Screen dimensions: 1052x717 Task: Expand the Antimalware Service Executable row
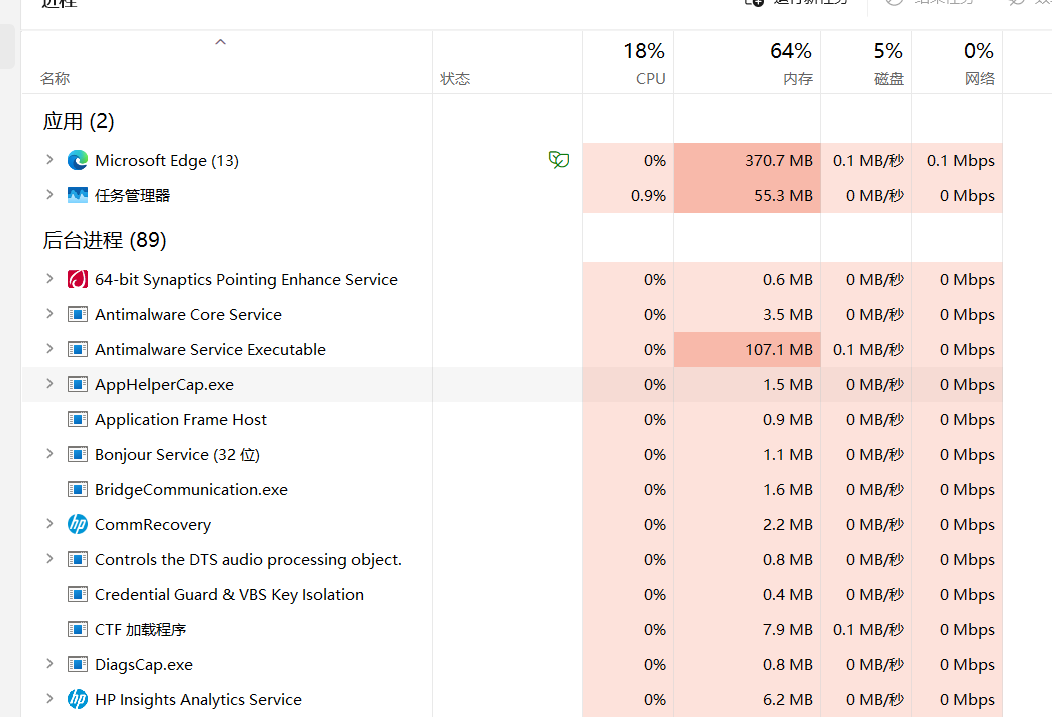pos(49,348)
